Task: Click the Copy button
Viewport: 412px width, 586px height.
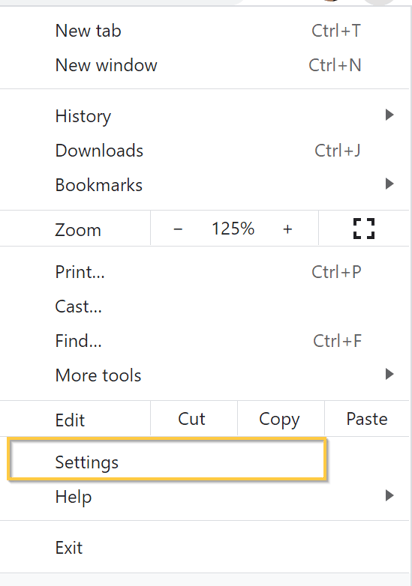Action: point(281,419)
